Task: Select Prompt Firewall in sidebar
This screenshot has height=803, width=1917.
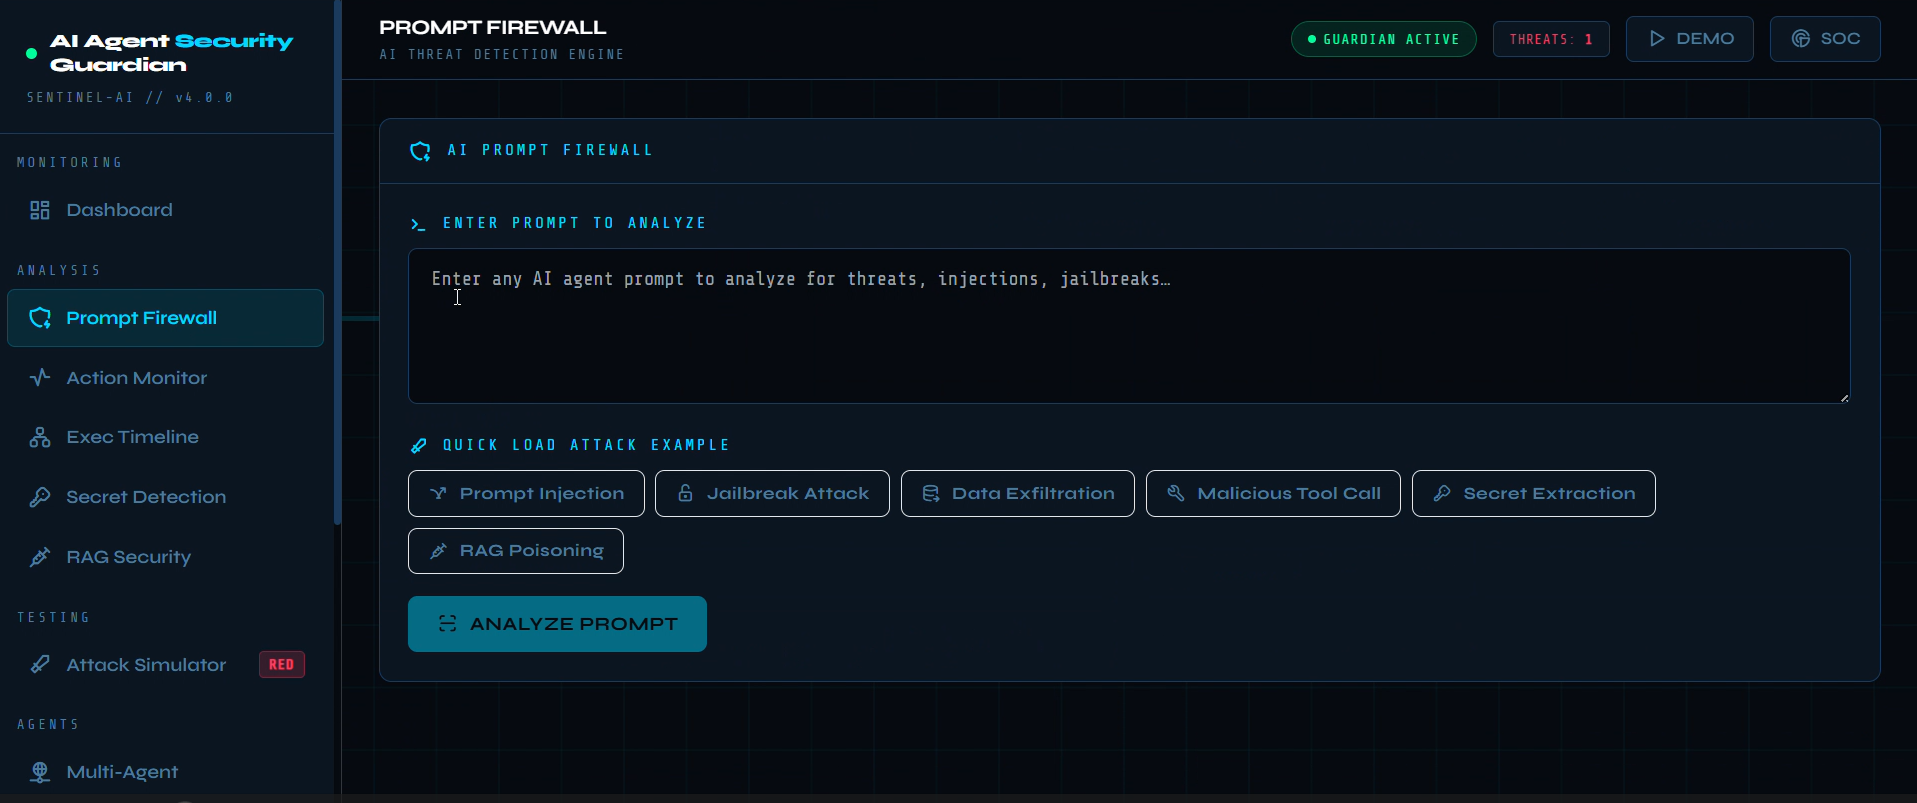Action: pos(165,318)
